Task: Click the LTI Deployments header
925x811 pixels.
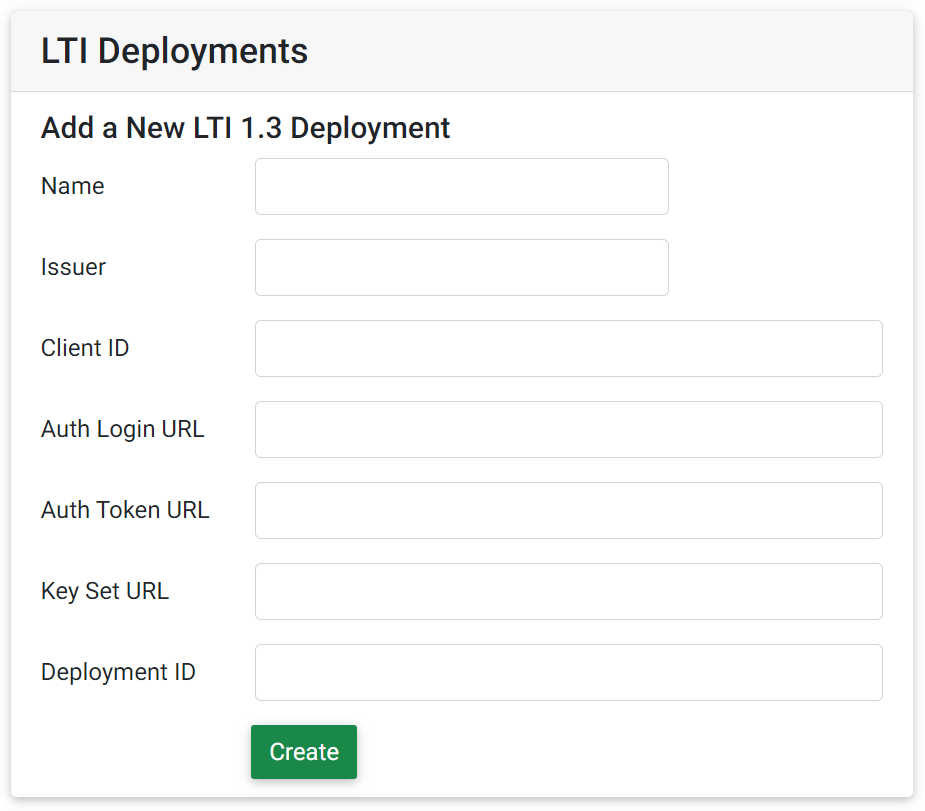Action: [x=174, y=51]
